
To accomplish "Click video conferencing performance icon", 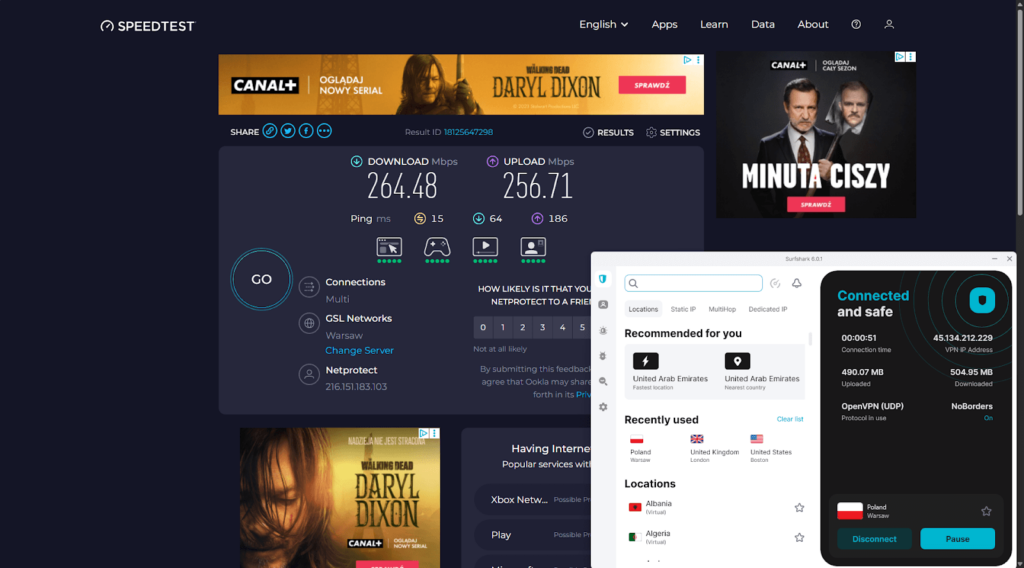I will (533, 247).
